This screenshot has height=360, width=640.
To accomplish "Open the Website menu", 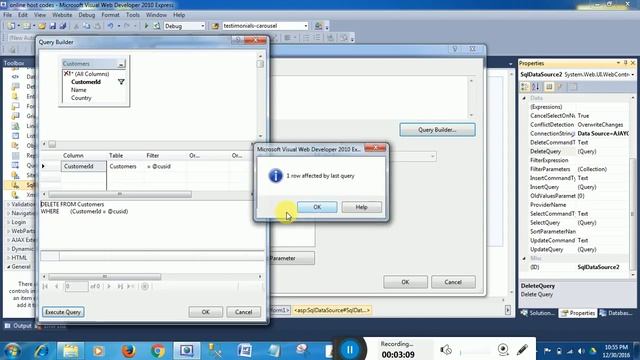I will tap(62, 15).
